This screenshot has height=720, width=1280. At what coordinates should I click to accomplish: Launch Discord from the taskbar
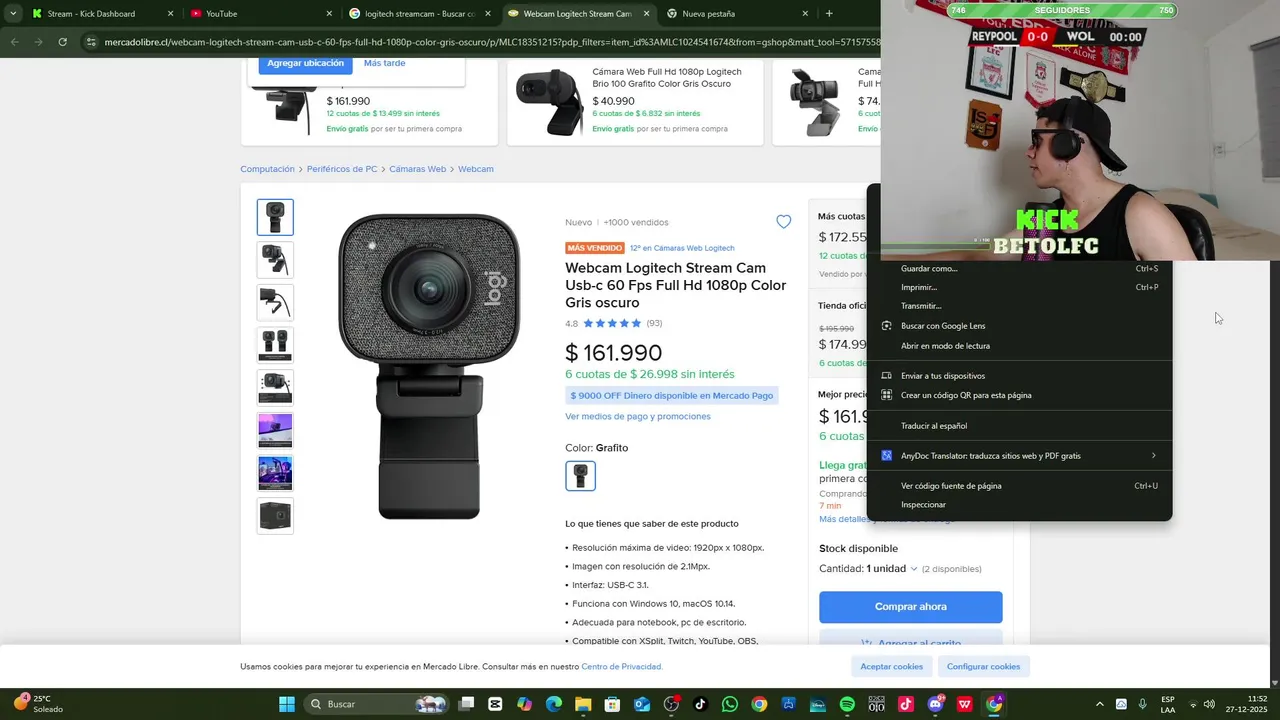click(x=935, y=704)
